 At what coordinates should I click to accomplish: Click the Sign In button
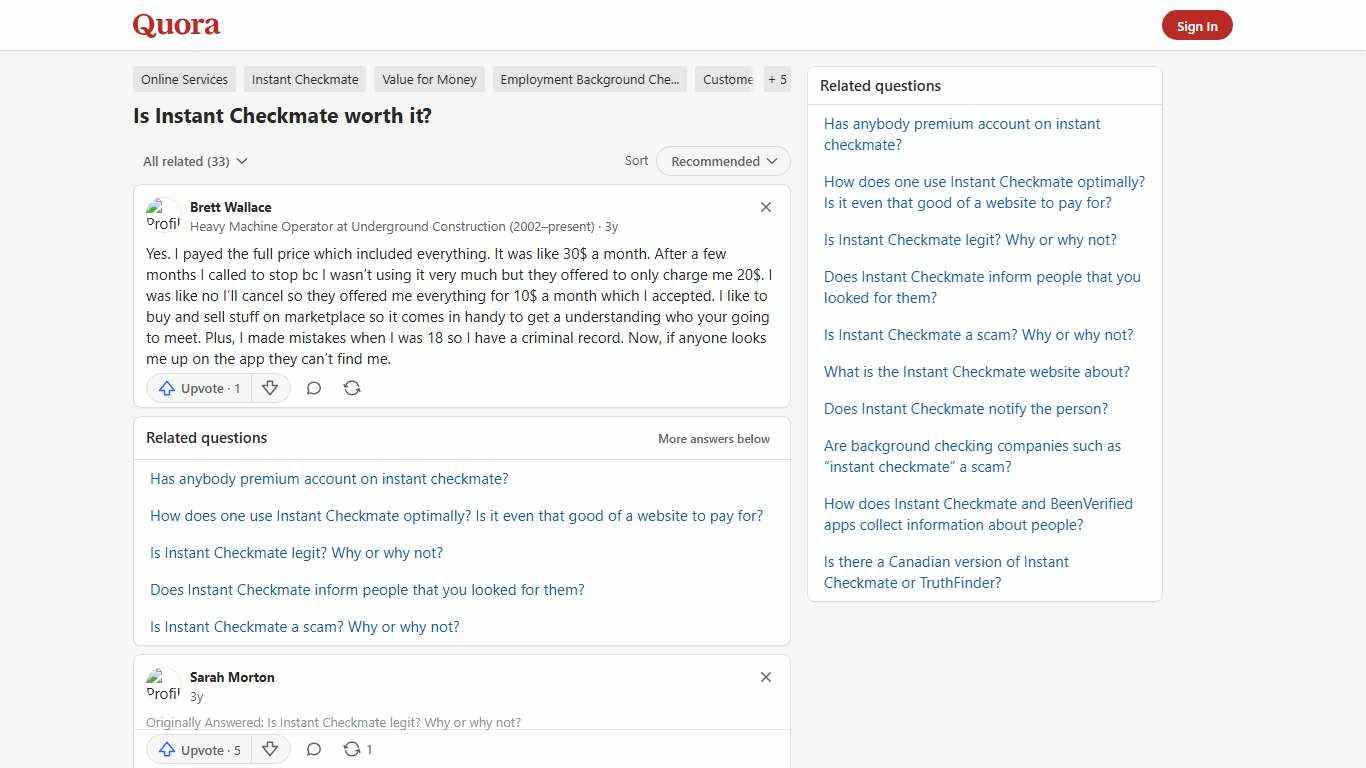point(1197,26)
